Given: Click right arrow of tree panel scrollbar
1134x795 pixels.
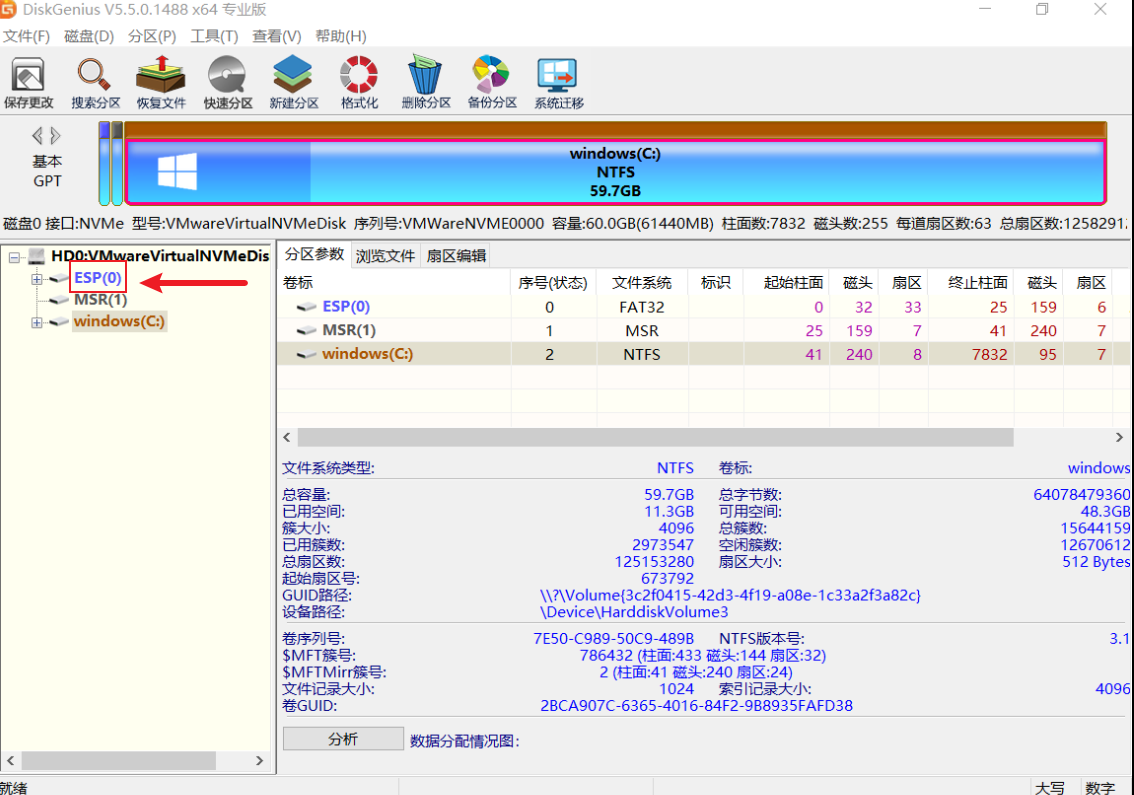Looking at the screenshot, I should pos(260,760).
